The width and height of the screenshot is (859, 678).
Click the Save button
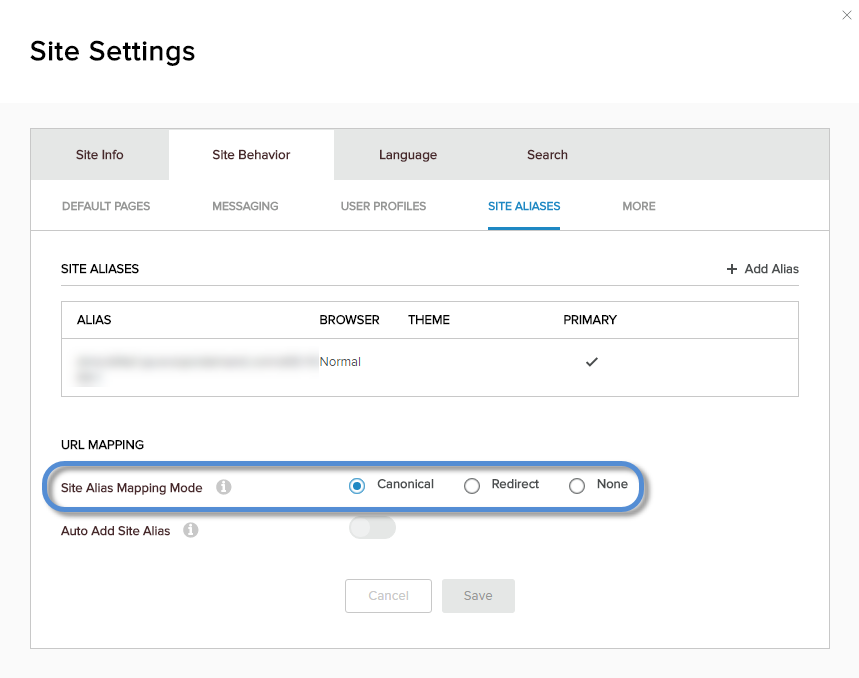pyautogui.click(x=478, y=595)
